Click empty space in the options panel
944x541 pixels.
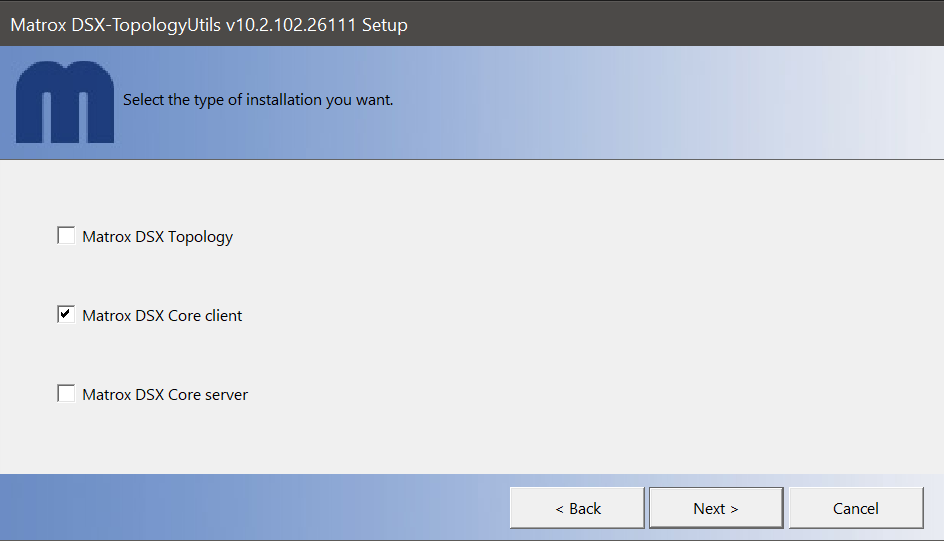[x=600, y=300]
